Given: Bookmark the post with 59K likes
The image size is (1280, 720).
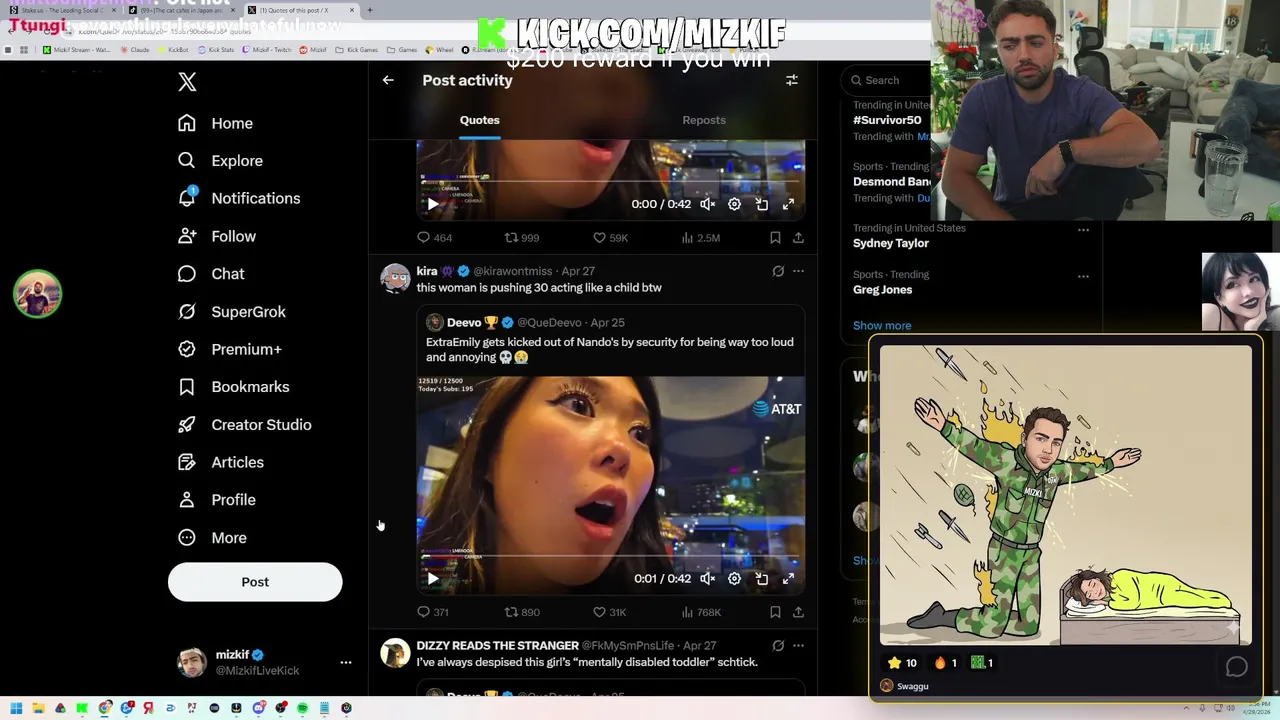Looking at the screenshot, I should tap(775, 238).
